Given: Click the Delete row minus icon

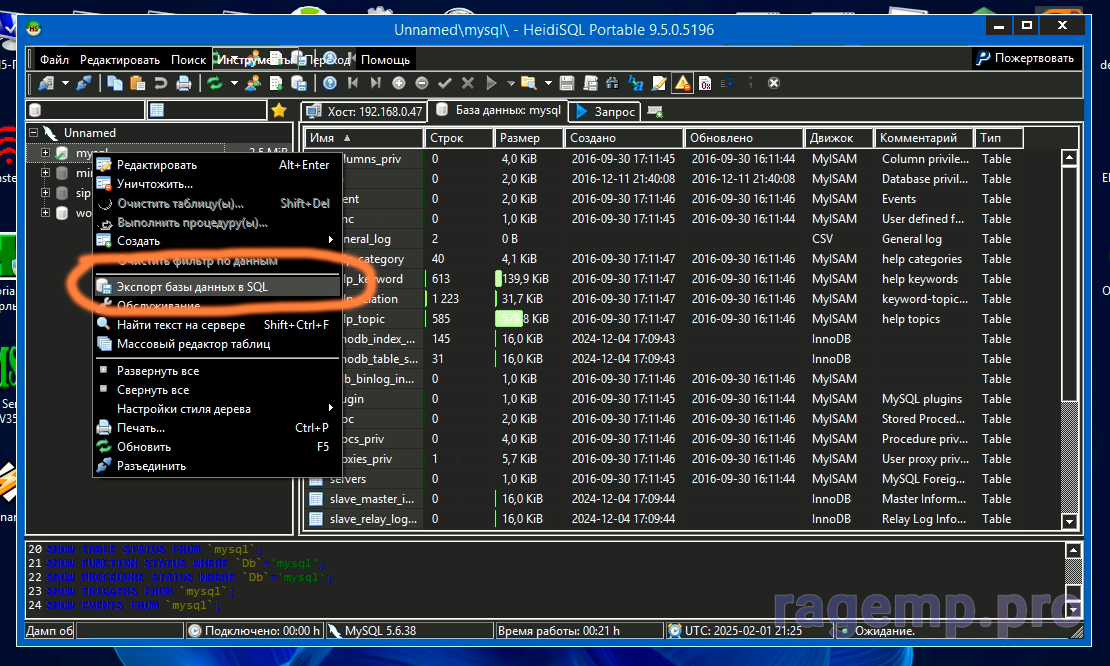Looking at the screenshot, I should coord(422,84).
